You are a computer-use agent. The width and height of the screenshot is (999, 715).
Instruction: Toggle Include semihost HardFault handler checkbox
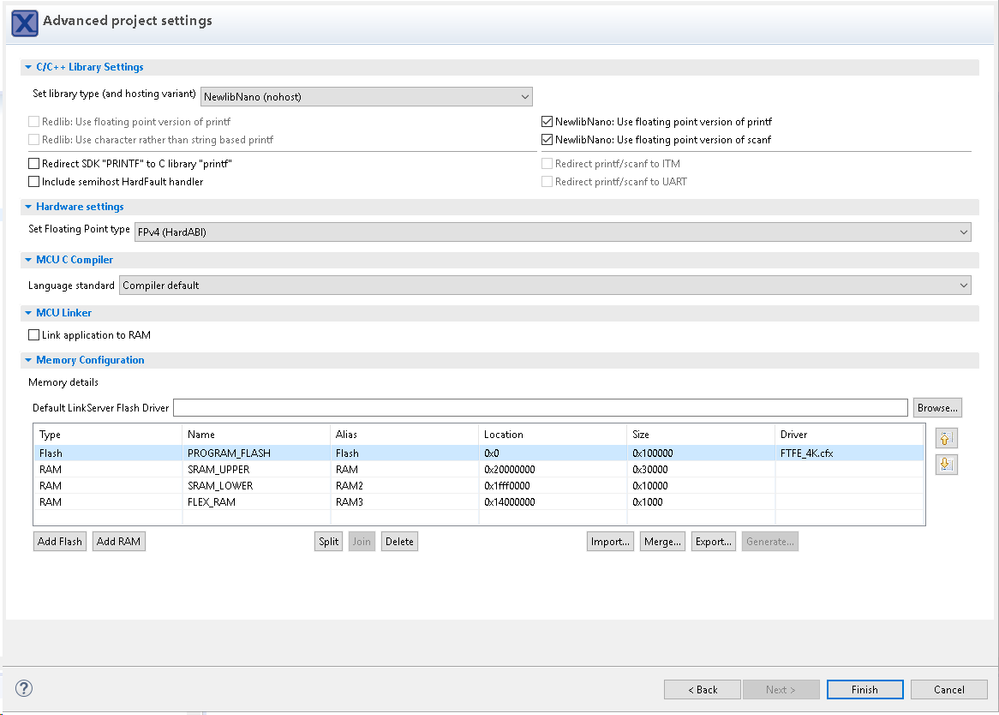coord(34,182)
